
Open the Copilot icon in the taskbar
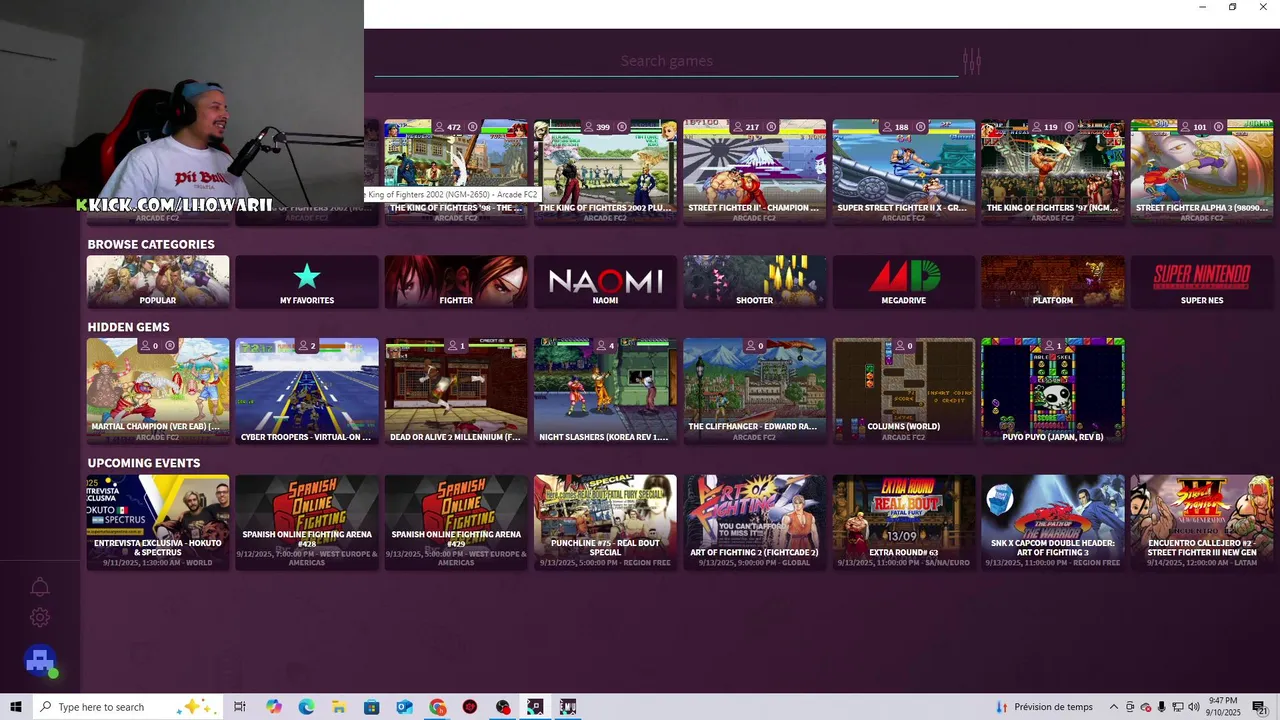tap(273, 707)
